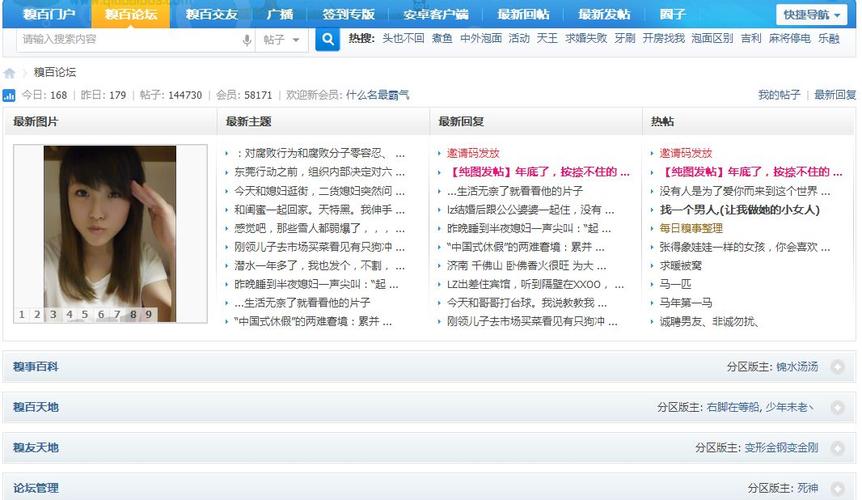The image size is (862, 500).
Task: Click the hot search term 中外泡面
Action: 480,38
